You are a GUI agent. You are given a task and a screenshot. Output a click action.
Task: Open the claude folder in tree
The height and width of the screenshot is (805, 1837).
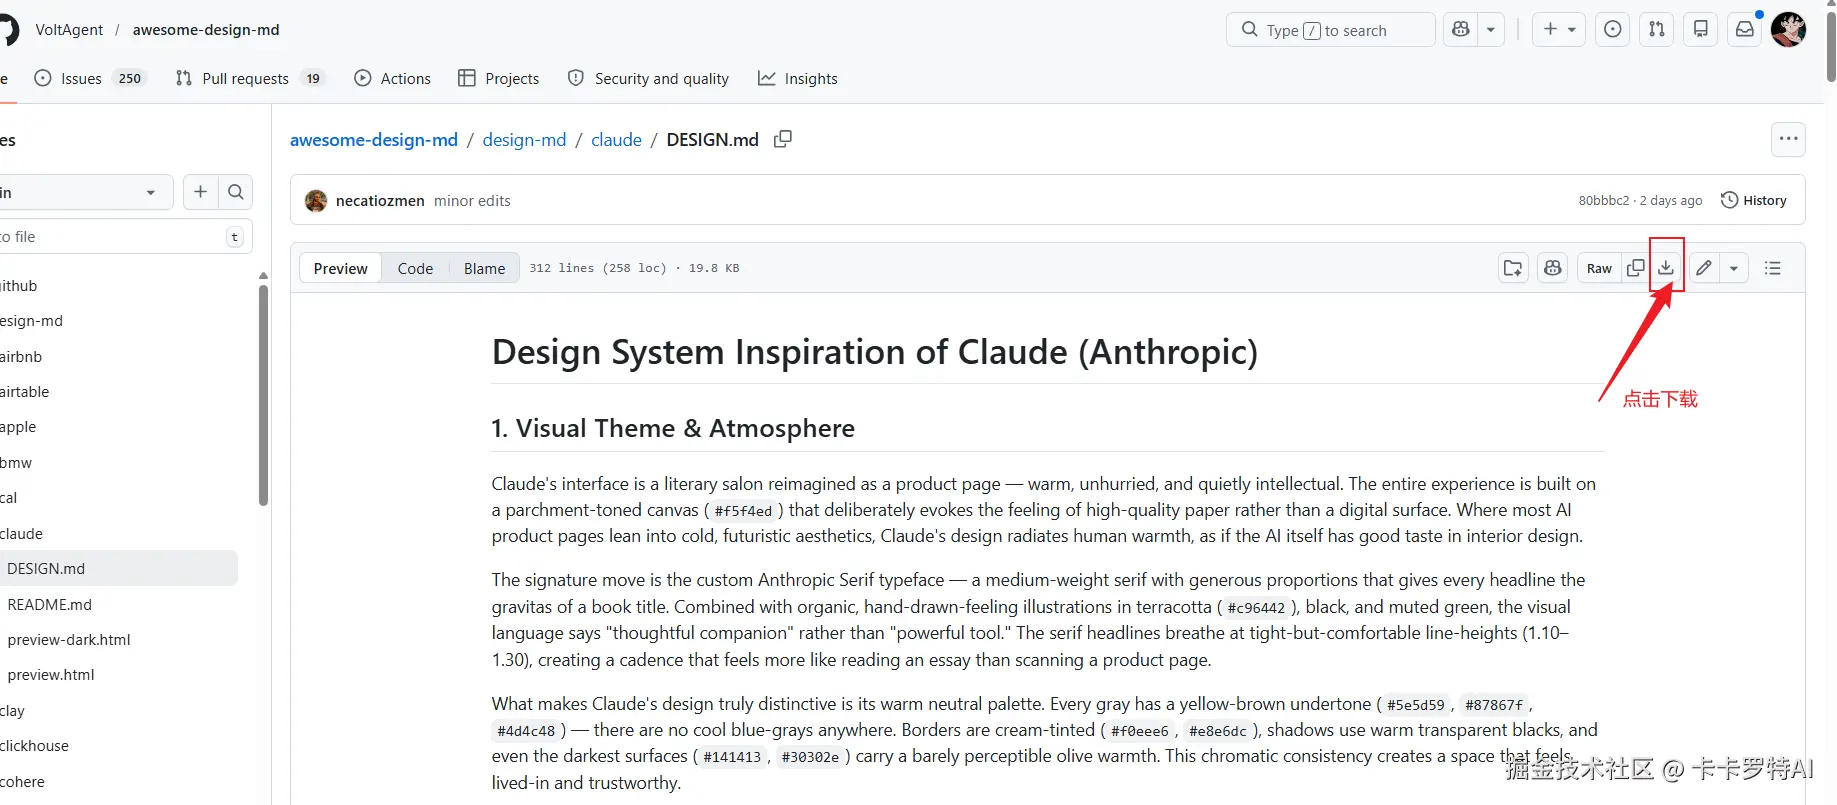tap(21, 534)
